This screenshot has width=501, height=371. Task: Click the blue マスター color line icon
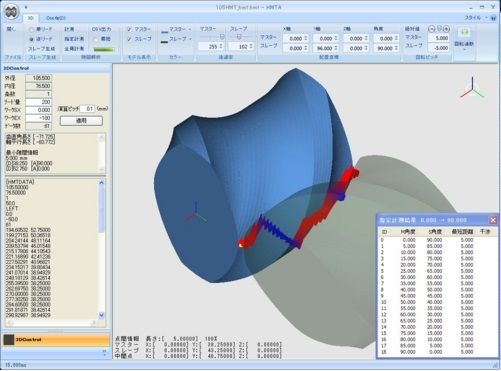(164, 32)
